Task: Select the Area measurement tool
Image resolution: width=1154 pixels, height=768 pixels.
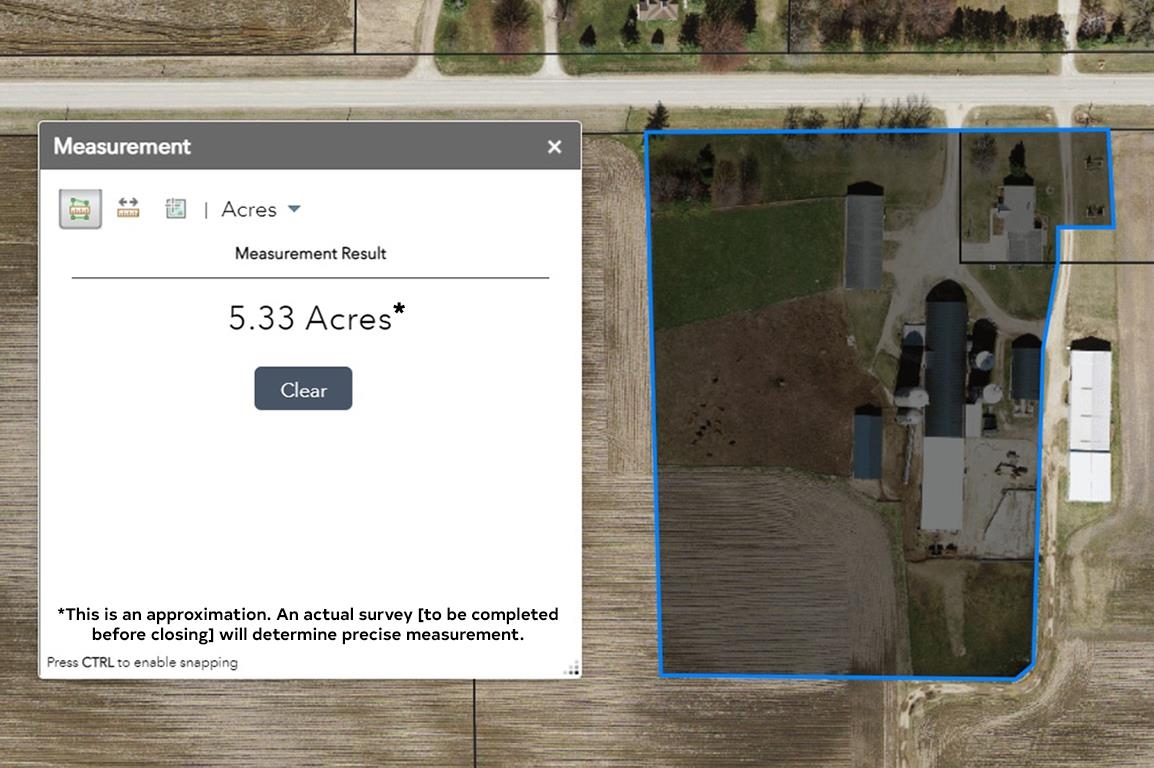Action: pos(80,209)
